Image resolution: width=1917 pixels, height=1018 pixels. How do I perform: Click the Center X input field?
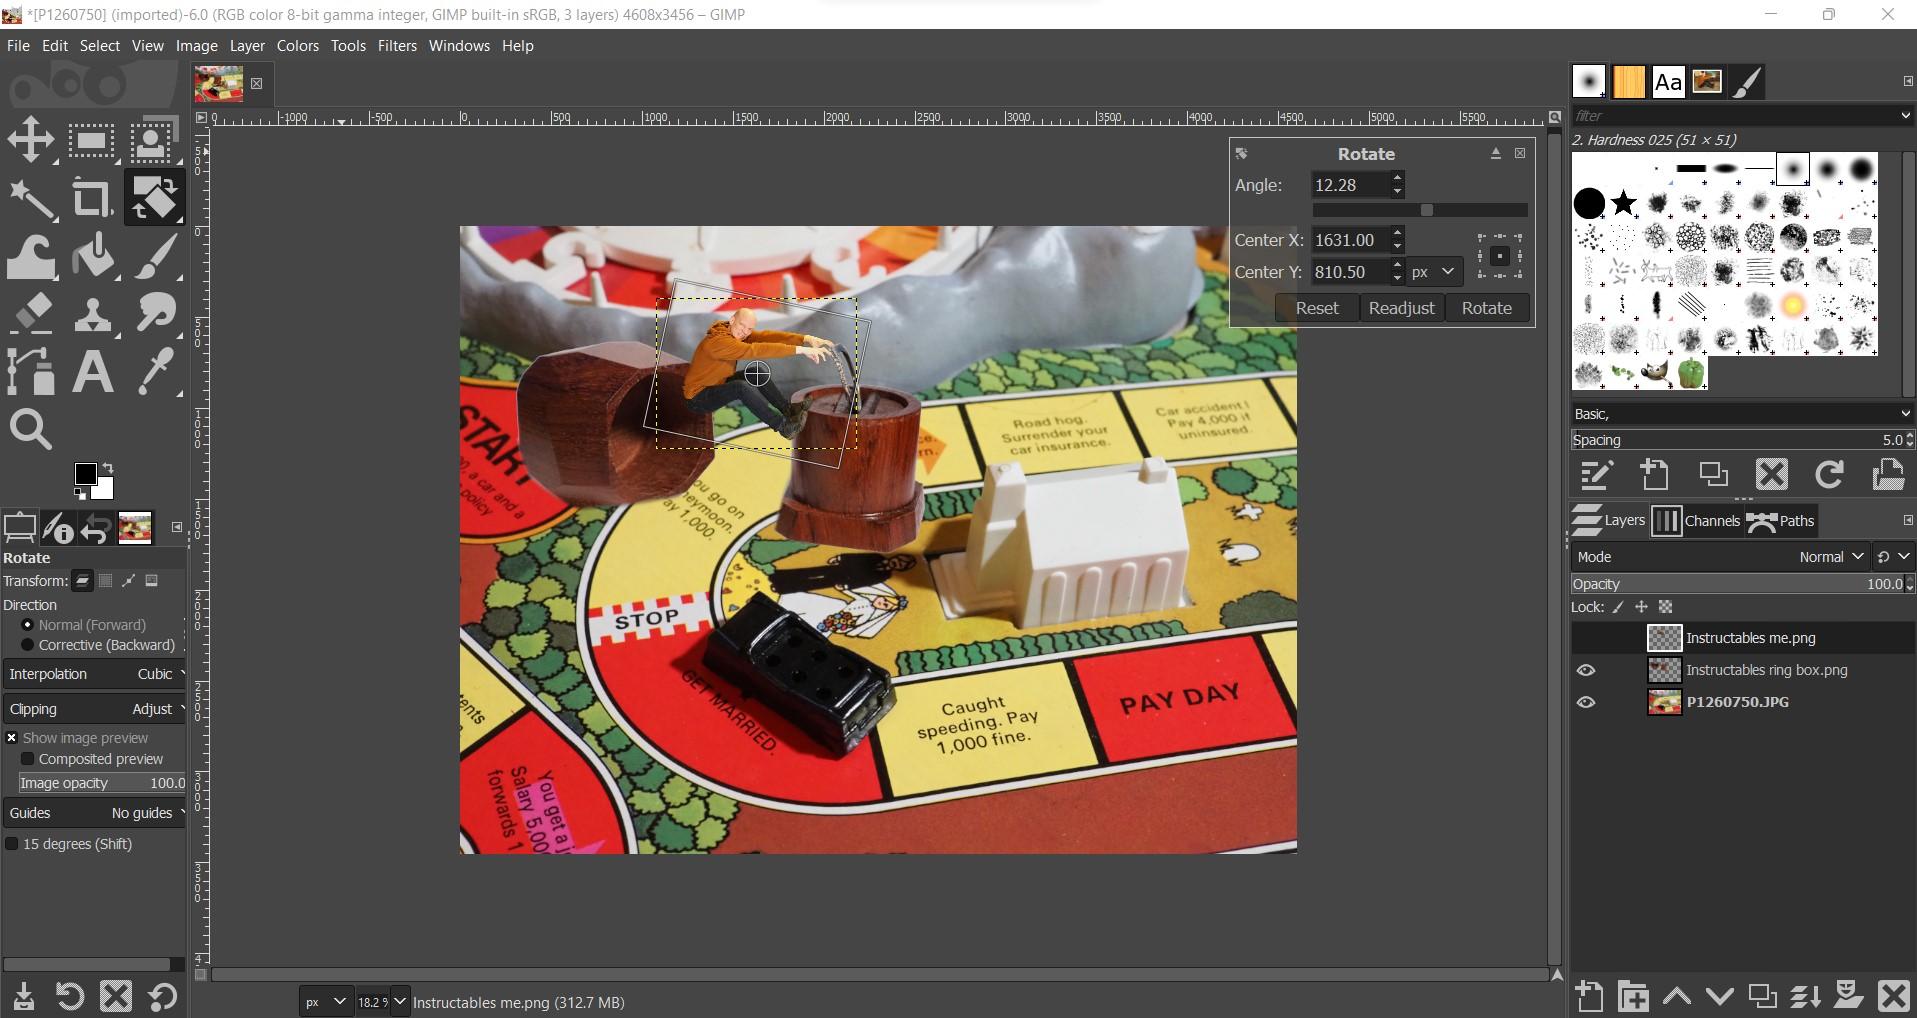(1350, 240)
